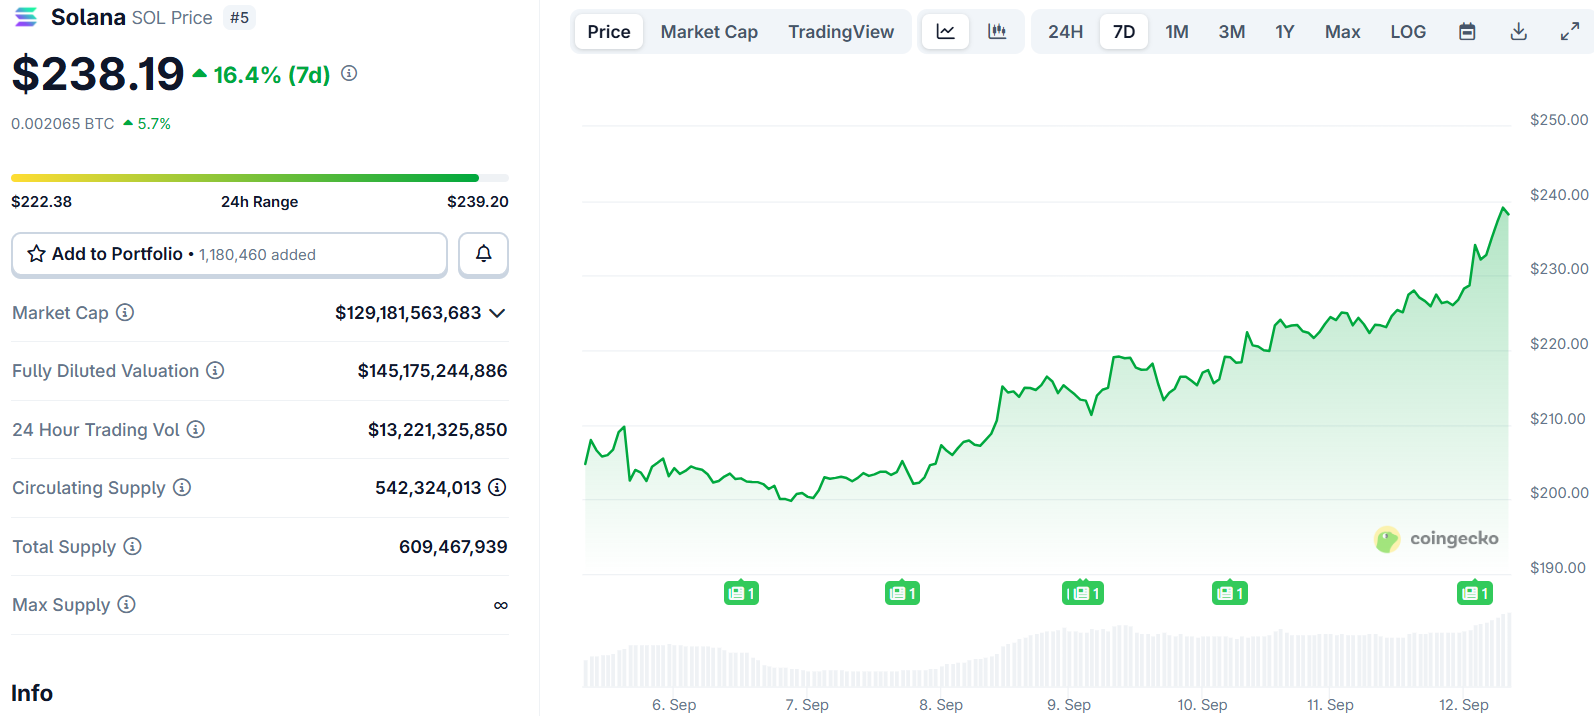
Task: Open Fully Diluted Valuation info icon
Action: (x=215, y=370)
